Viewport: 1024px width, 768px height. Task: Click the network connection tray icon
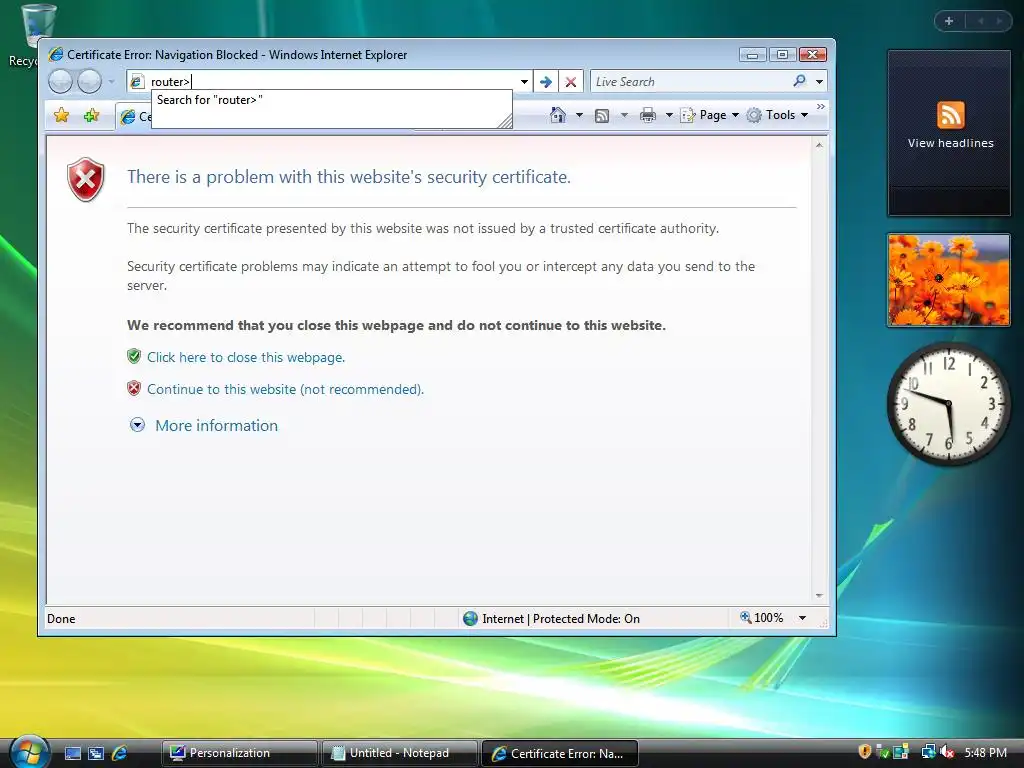(927, 752)
